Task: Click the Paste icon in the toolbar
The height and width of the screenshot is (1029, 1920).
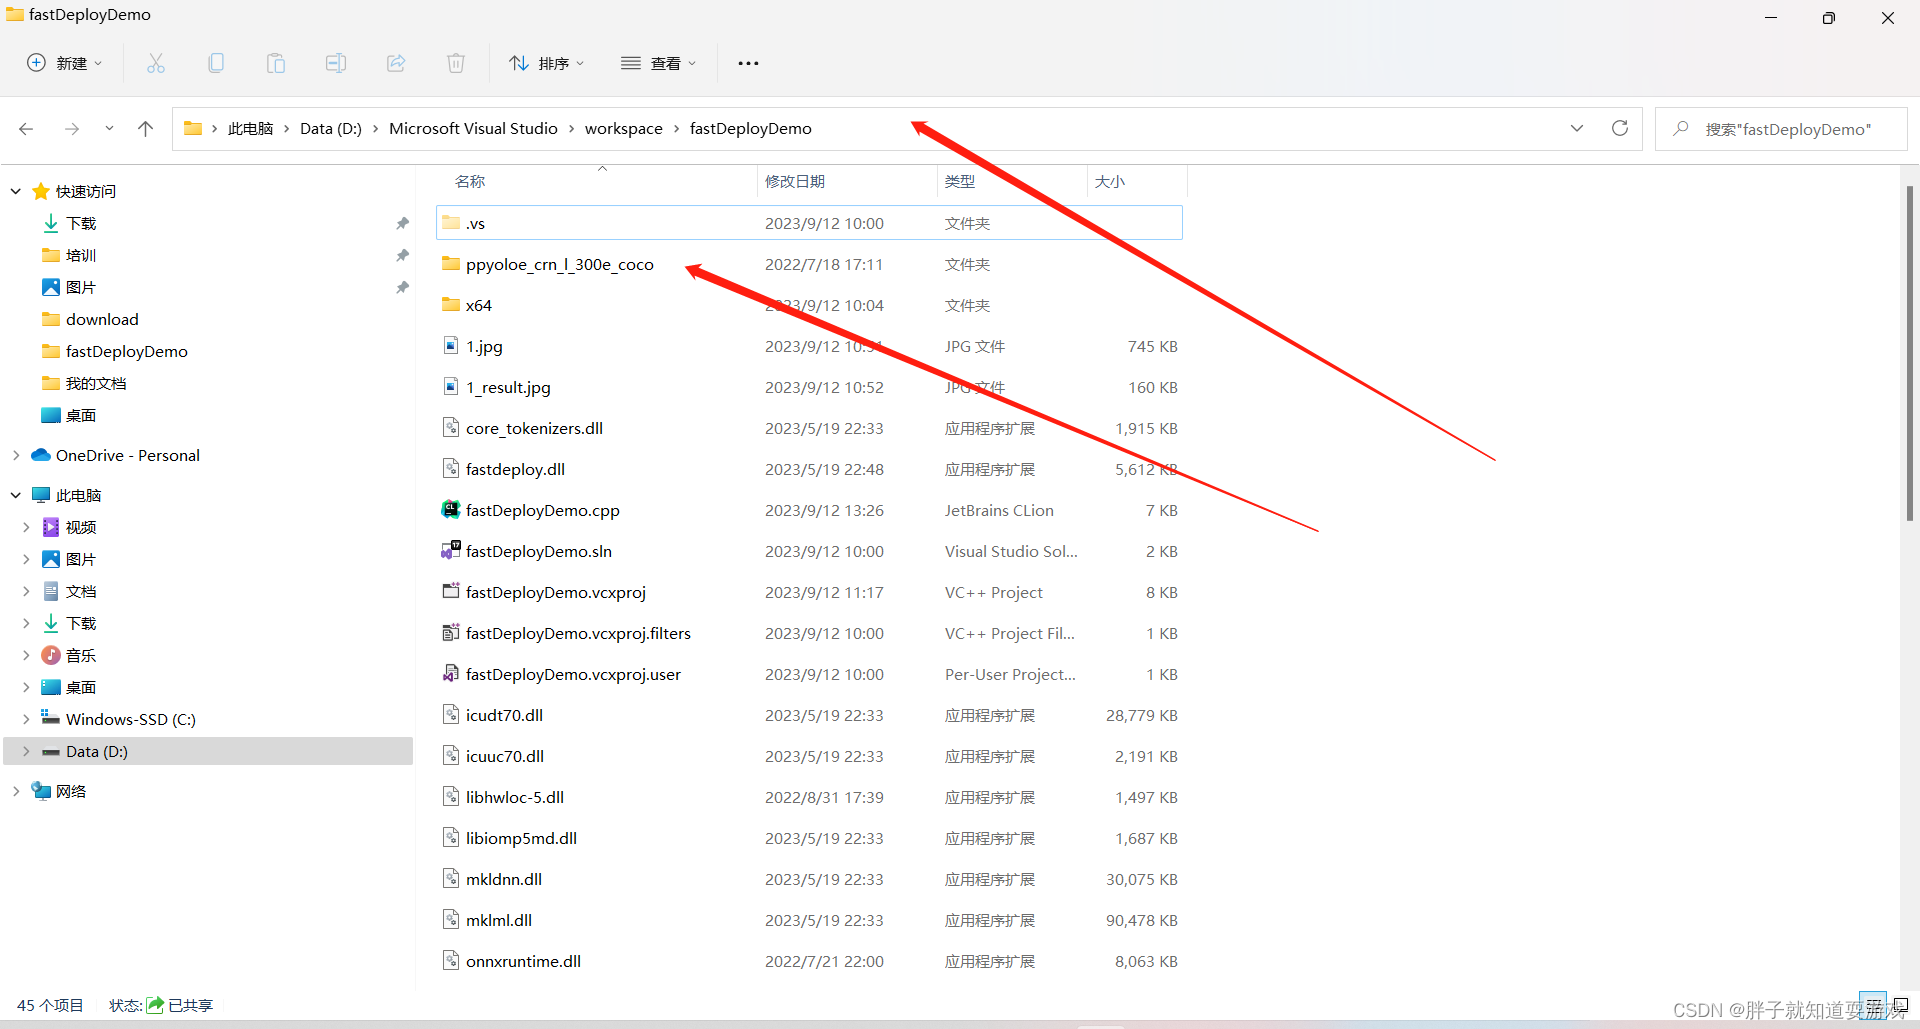Action: 276,62
